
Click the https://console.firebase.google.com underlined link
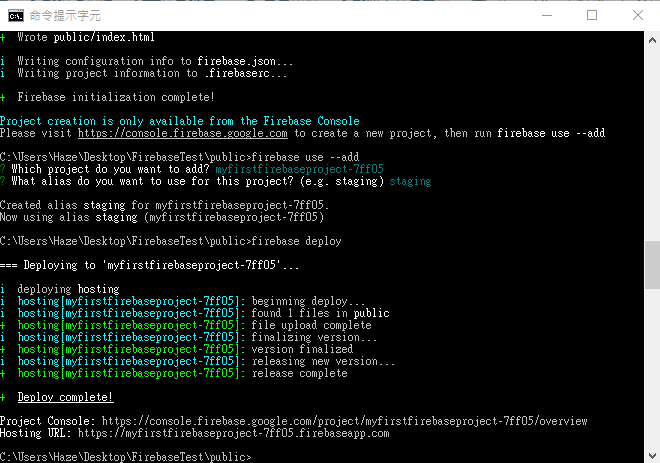[183, 133]
